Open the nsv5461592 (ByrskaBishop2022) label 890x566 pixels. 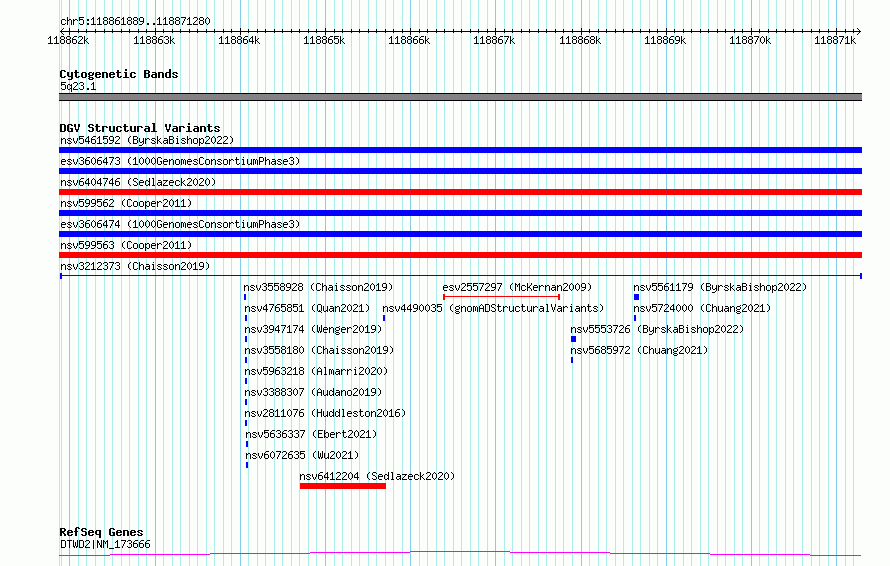[x=147, y=140]
